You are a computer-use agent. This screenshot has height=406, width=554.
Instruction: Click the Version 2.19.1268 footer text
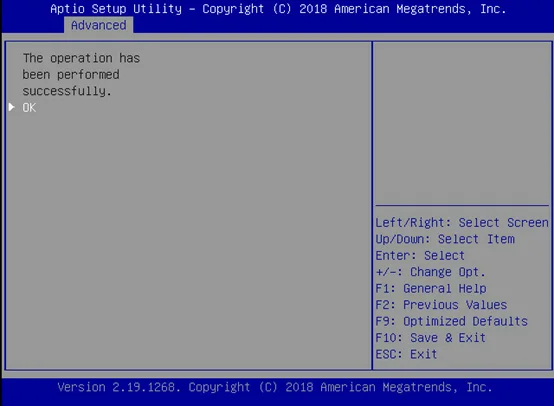click(x=275, y=387)
